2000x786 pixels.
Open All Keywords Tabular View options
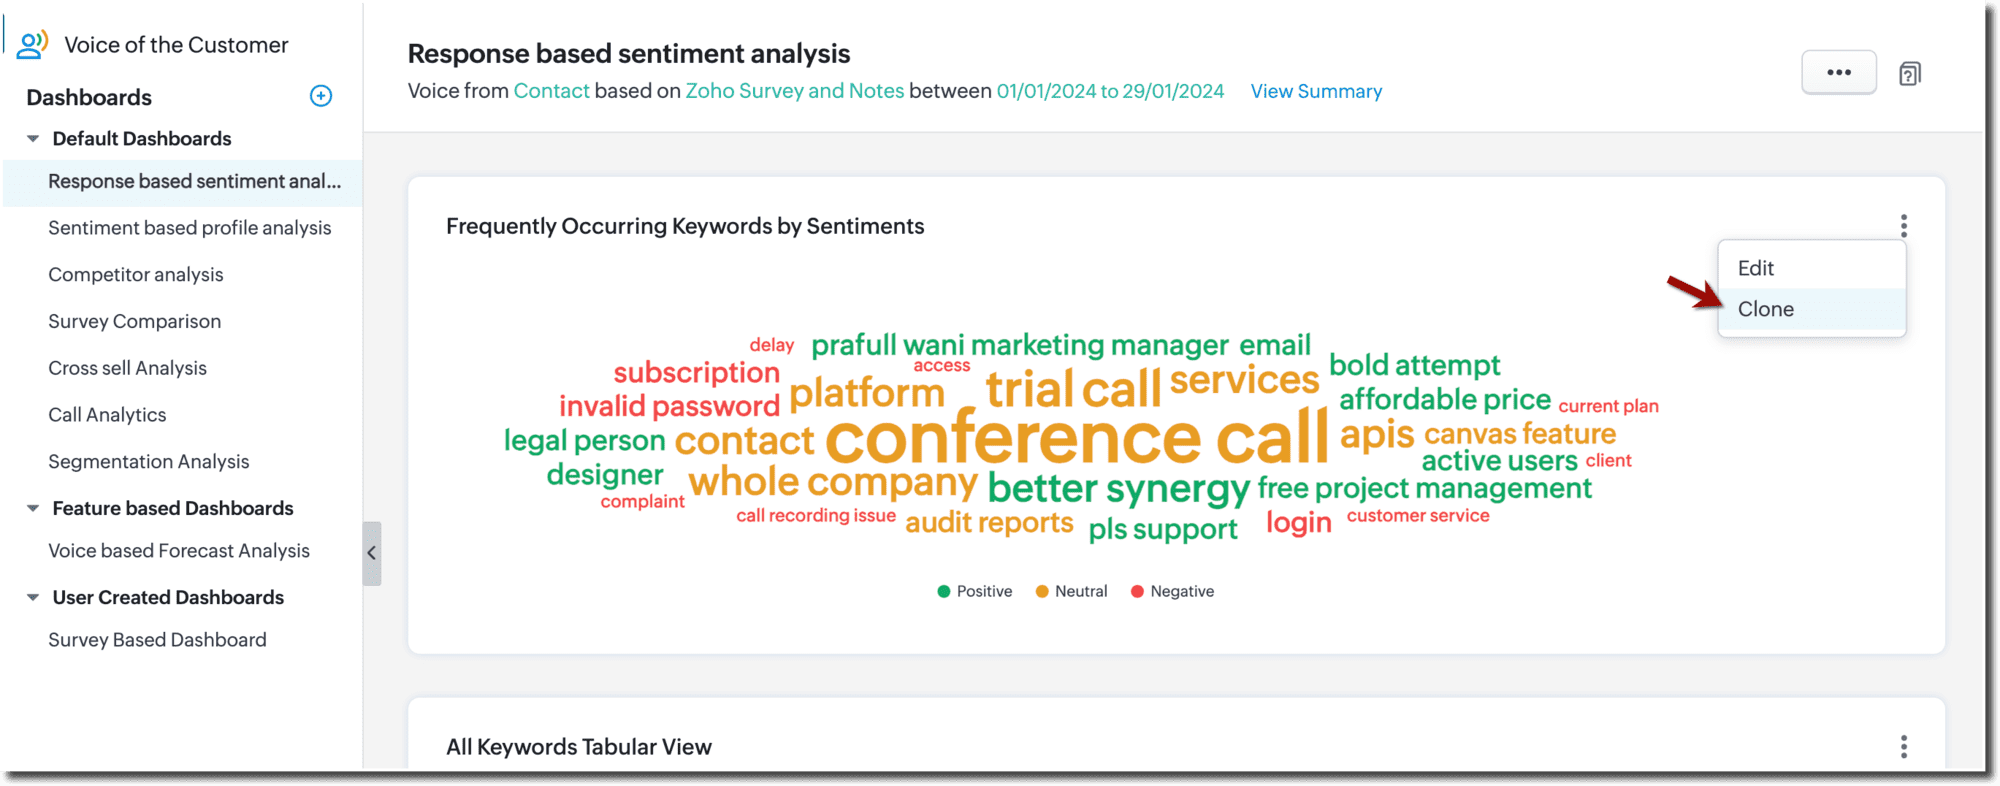1903,747
